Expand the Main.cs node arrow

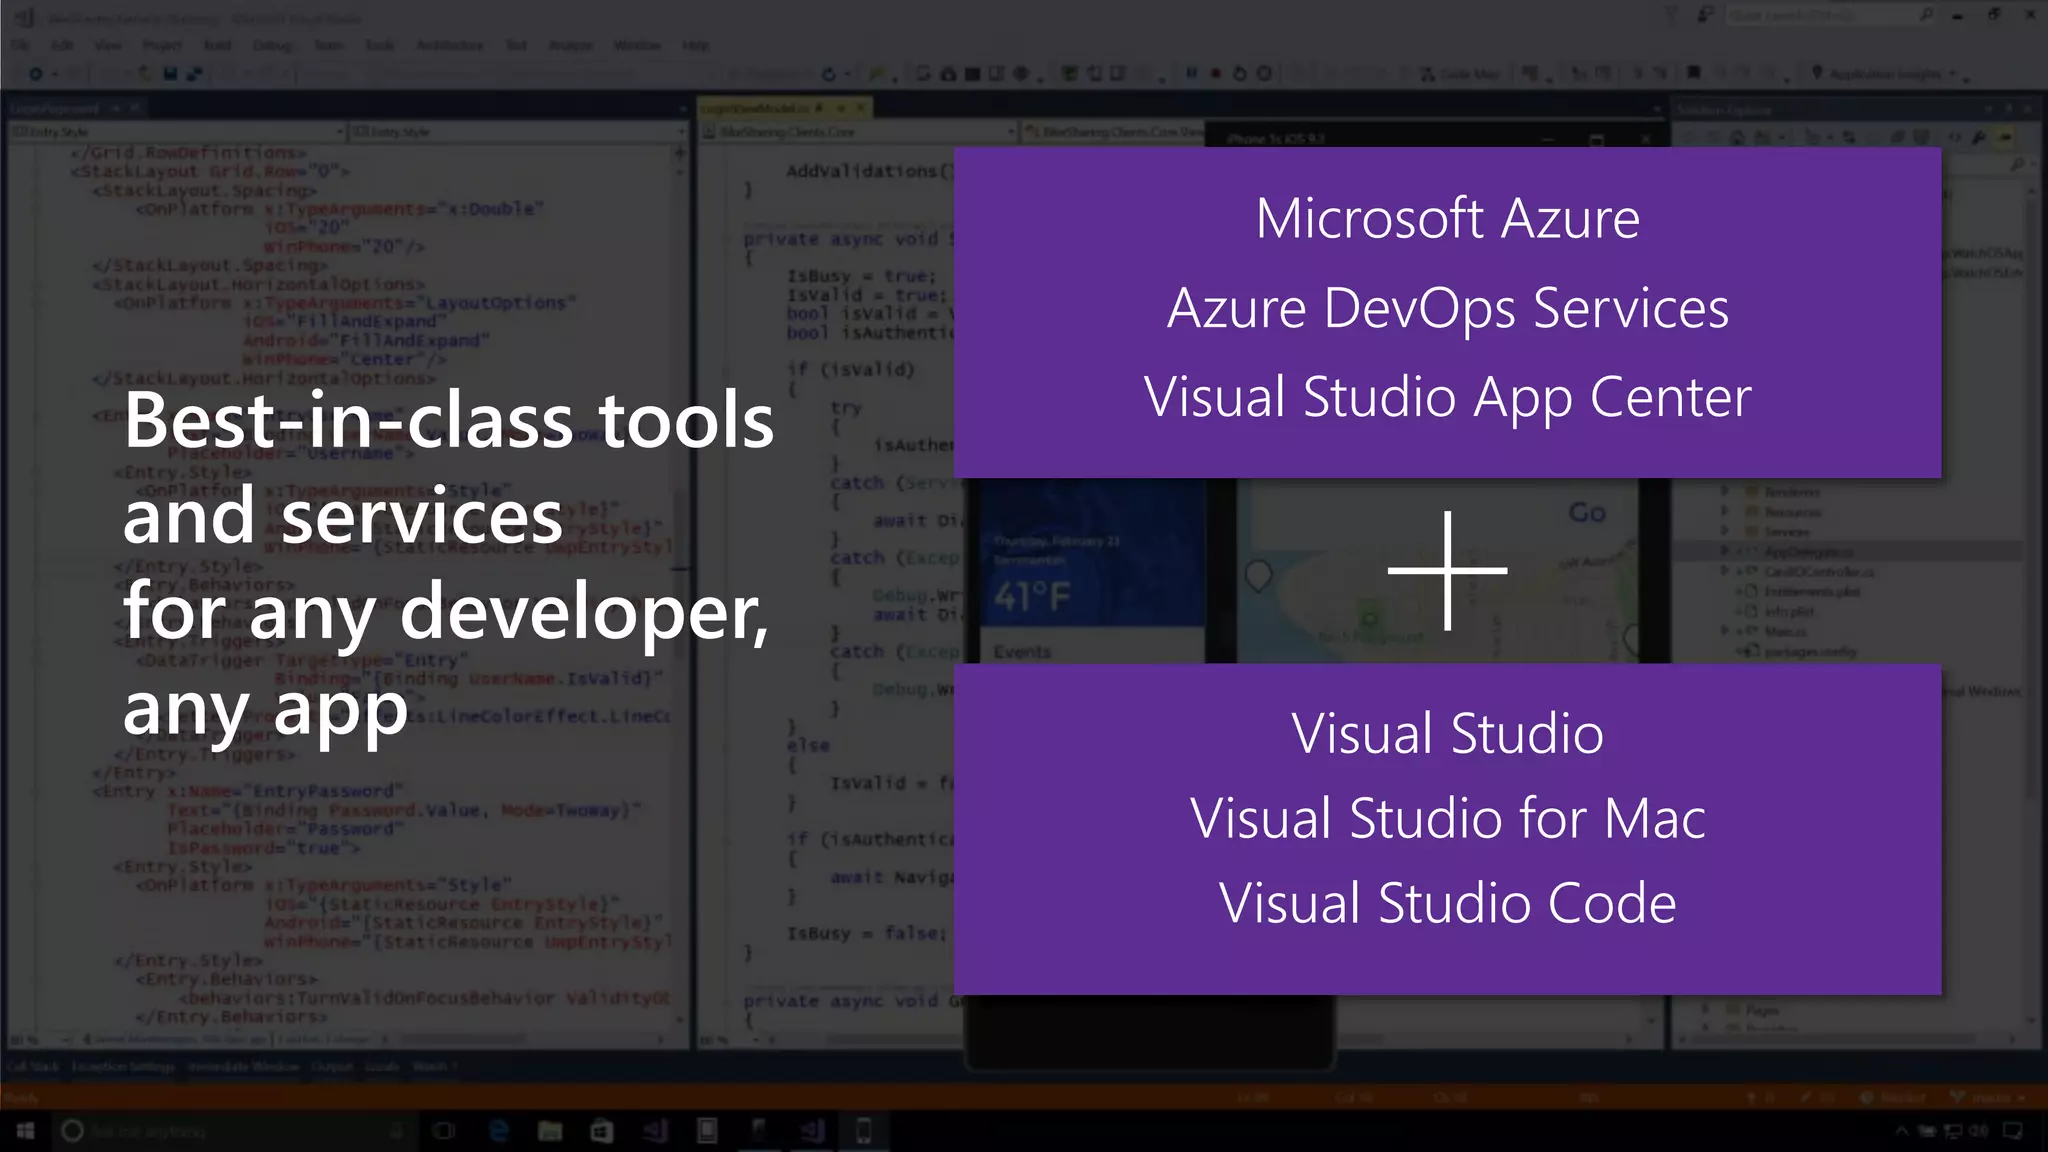pyautogui.click(x=1724, y=632)
